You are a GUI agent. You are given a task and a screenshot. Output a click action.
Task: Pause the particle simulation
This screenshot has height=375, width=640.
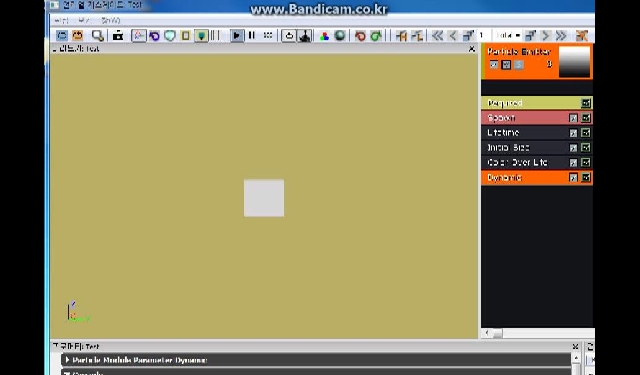tap(252, 36)
